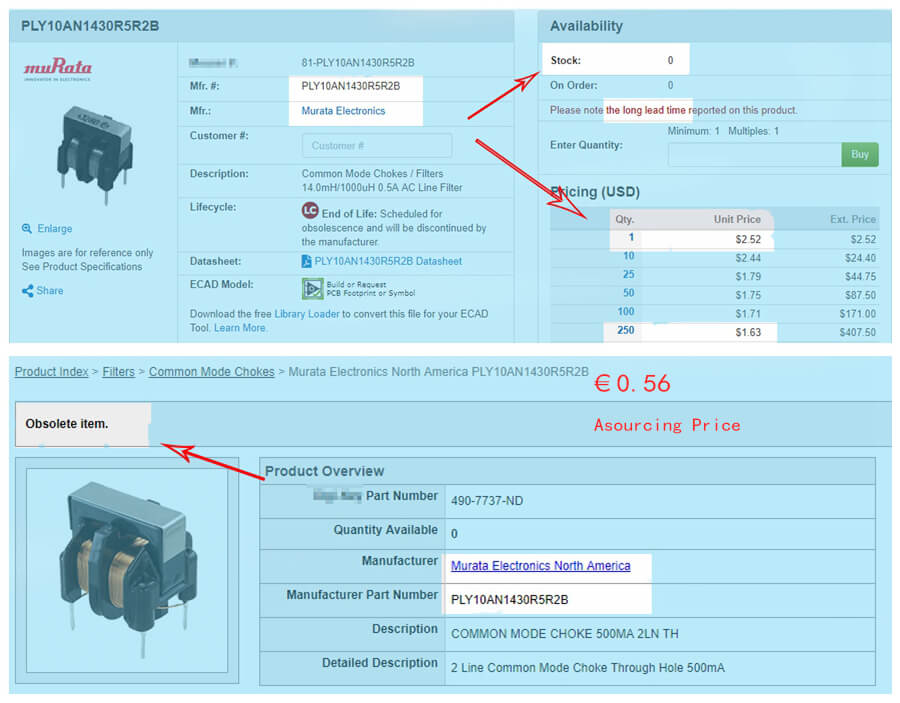Screen dimensions: 900x703
Task: Click Build or Request PCB Footprint text
Action: pos(371,289)
